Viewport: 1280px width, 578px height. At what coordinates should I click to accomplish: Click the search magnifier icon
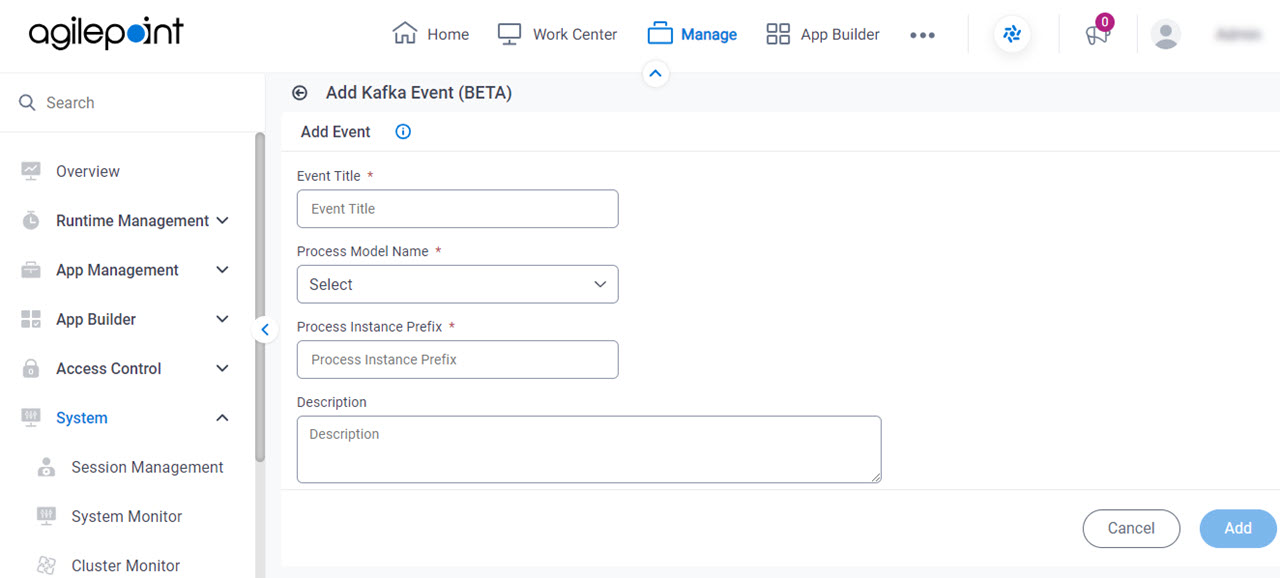tap(27, 103)
